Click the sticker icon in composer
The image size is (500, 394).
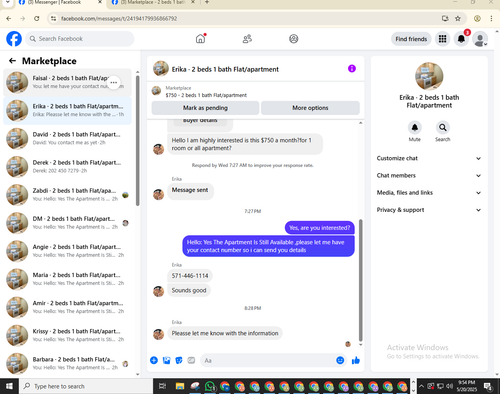[x=179, y=360]
